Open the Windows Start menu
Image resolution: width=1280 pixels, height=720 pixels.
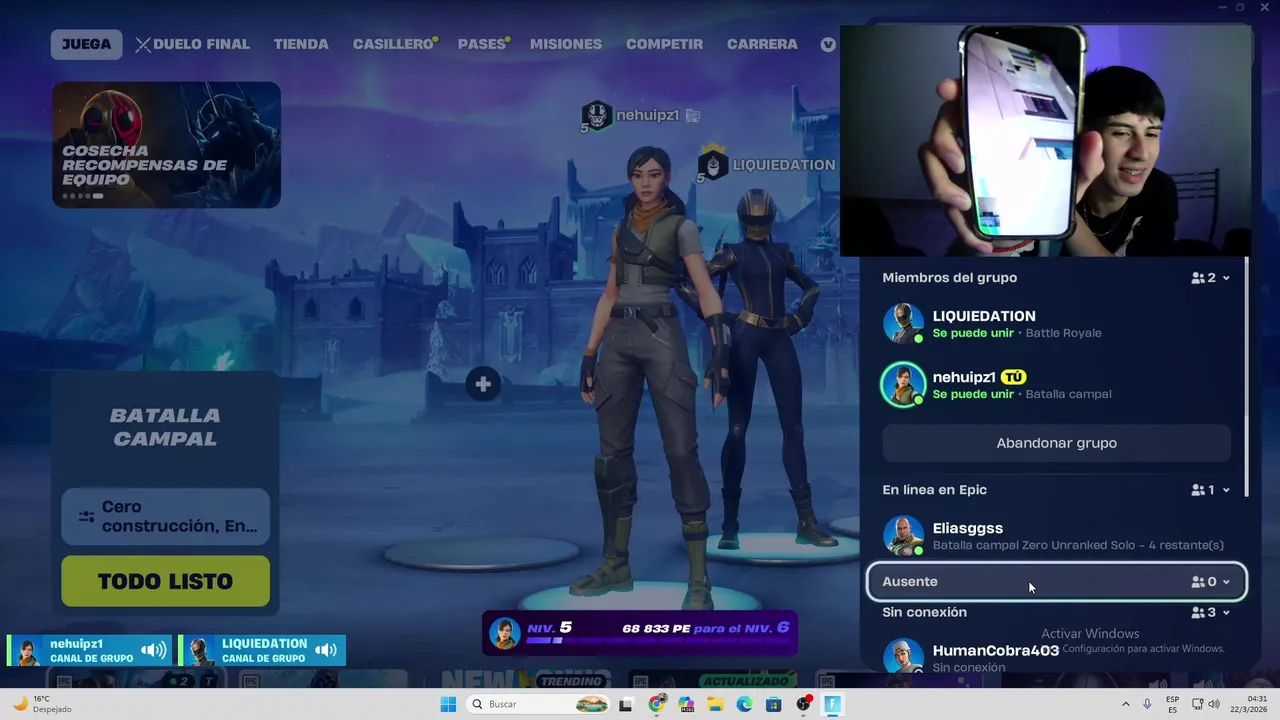(448, 704)
